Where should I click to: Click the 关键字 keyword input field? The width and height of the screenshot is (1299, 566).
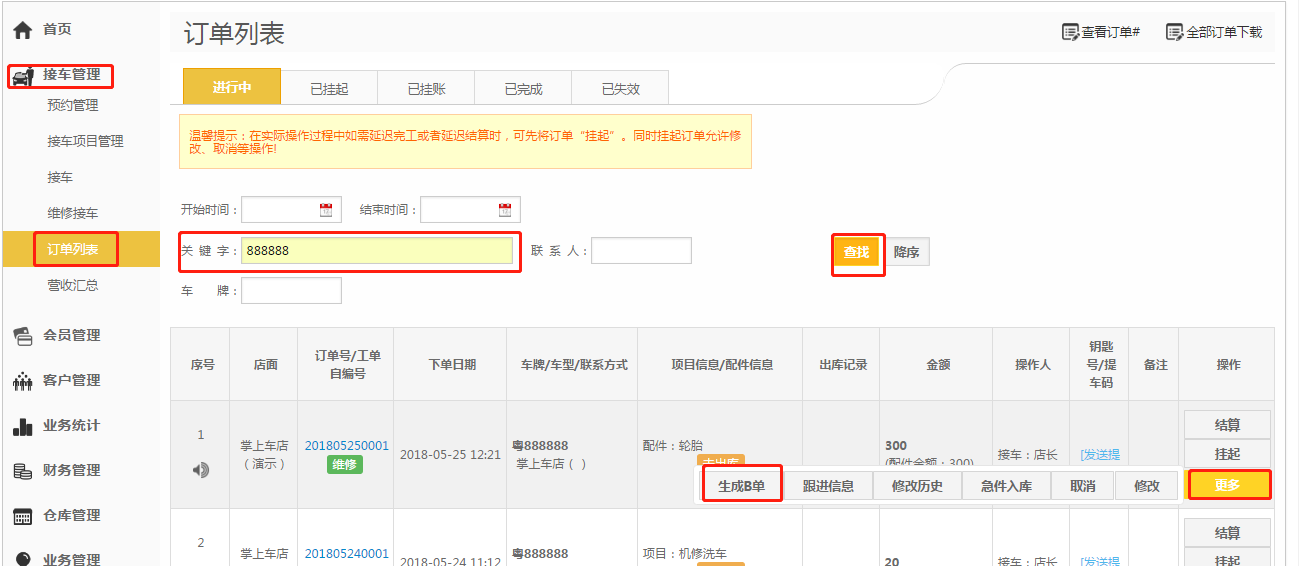tap(377, 251)
